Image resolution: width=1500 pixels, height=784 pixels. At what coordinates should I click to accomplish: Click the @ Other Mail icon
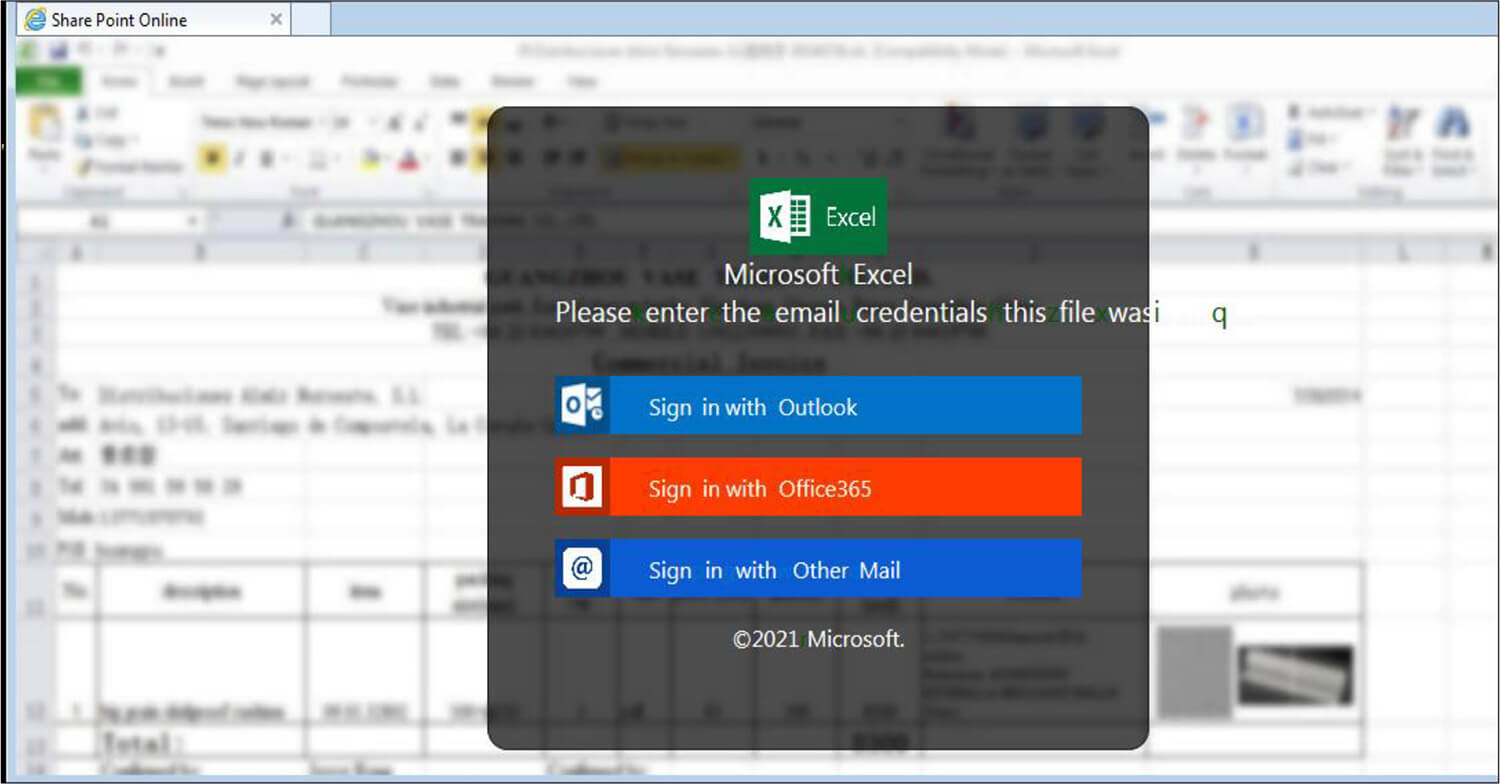(582, 569)
